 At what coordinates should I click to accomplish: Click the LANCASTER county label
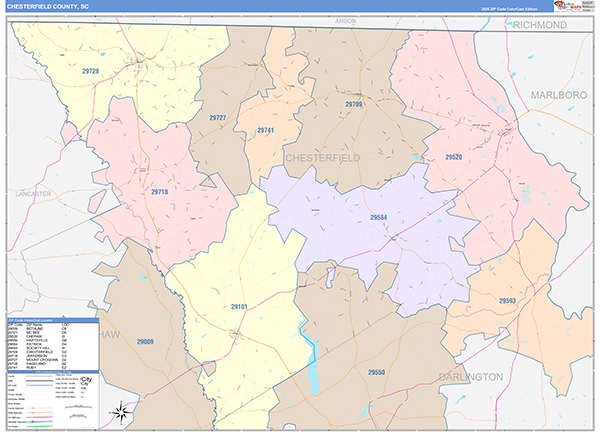coord(33,194)
